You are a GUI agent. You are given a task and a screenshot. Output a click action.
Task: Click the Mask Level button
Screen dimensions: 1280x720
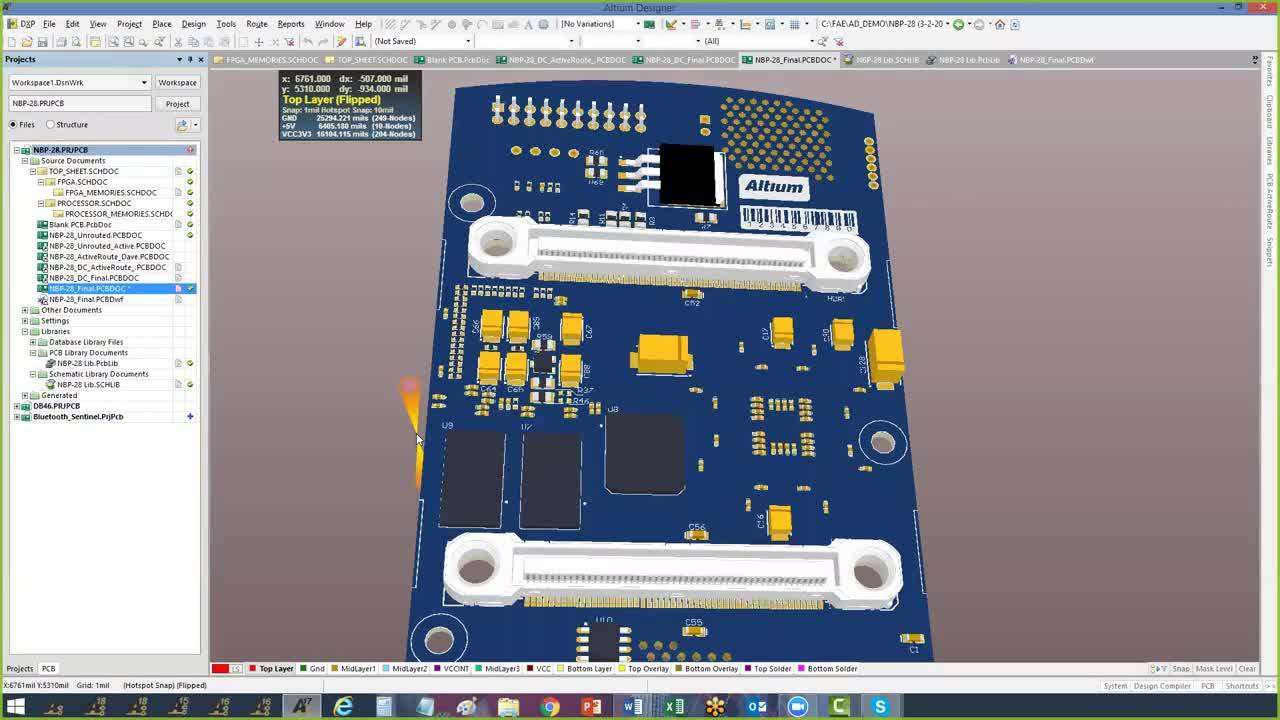click(1214, 669)
